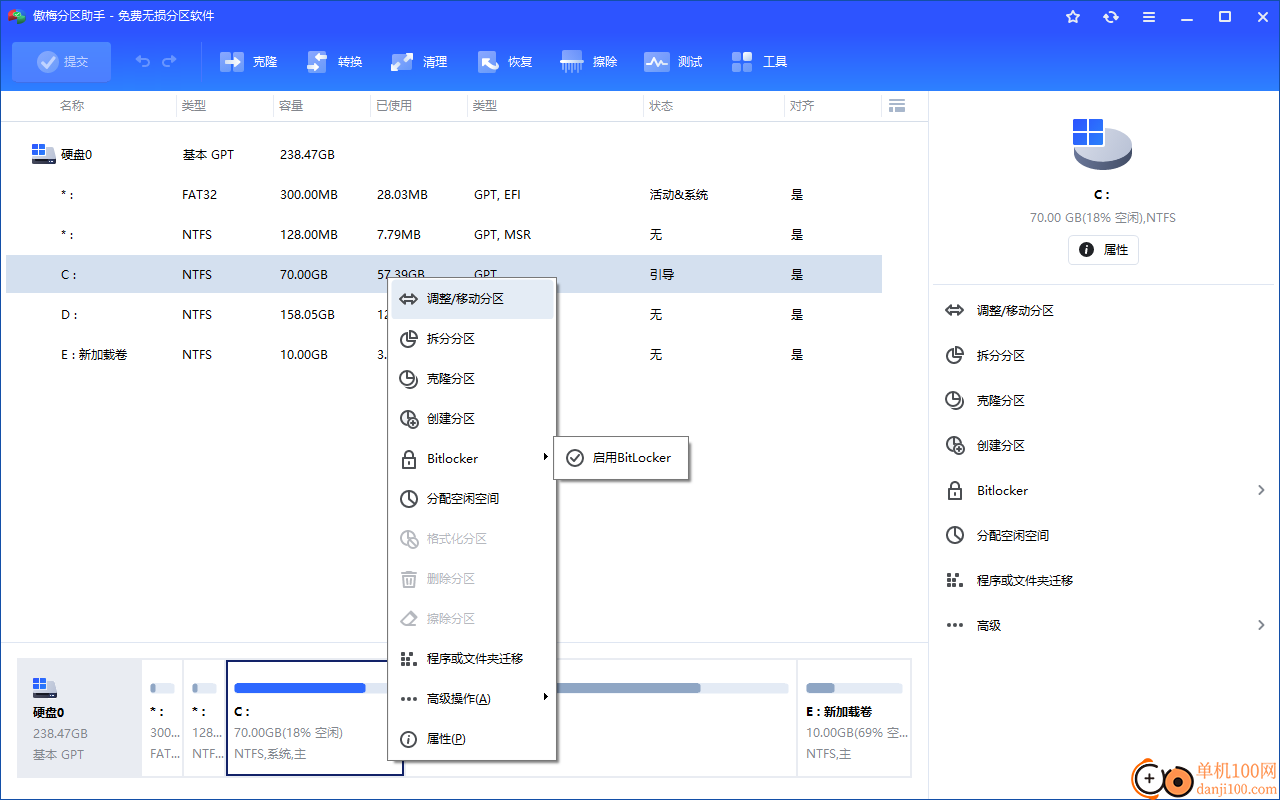This screenshot has width=1280, height=800.
Task: Click the star favorite icon in title bar
Action: (1073, 17)
